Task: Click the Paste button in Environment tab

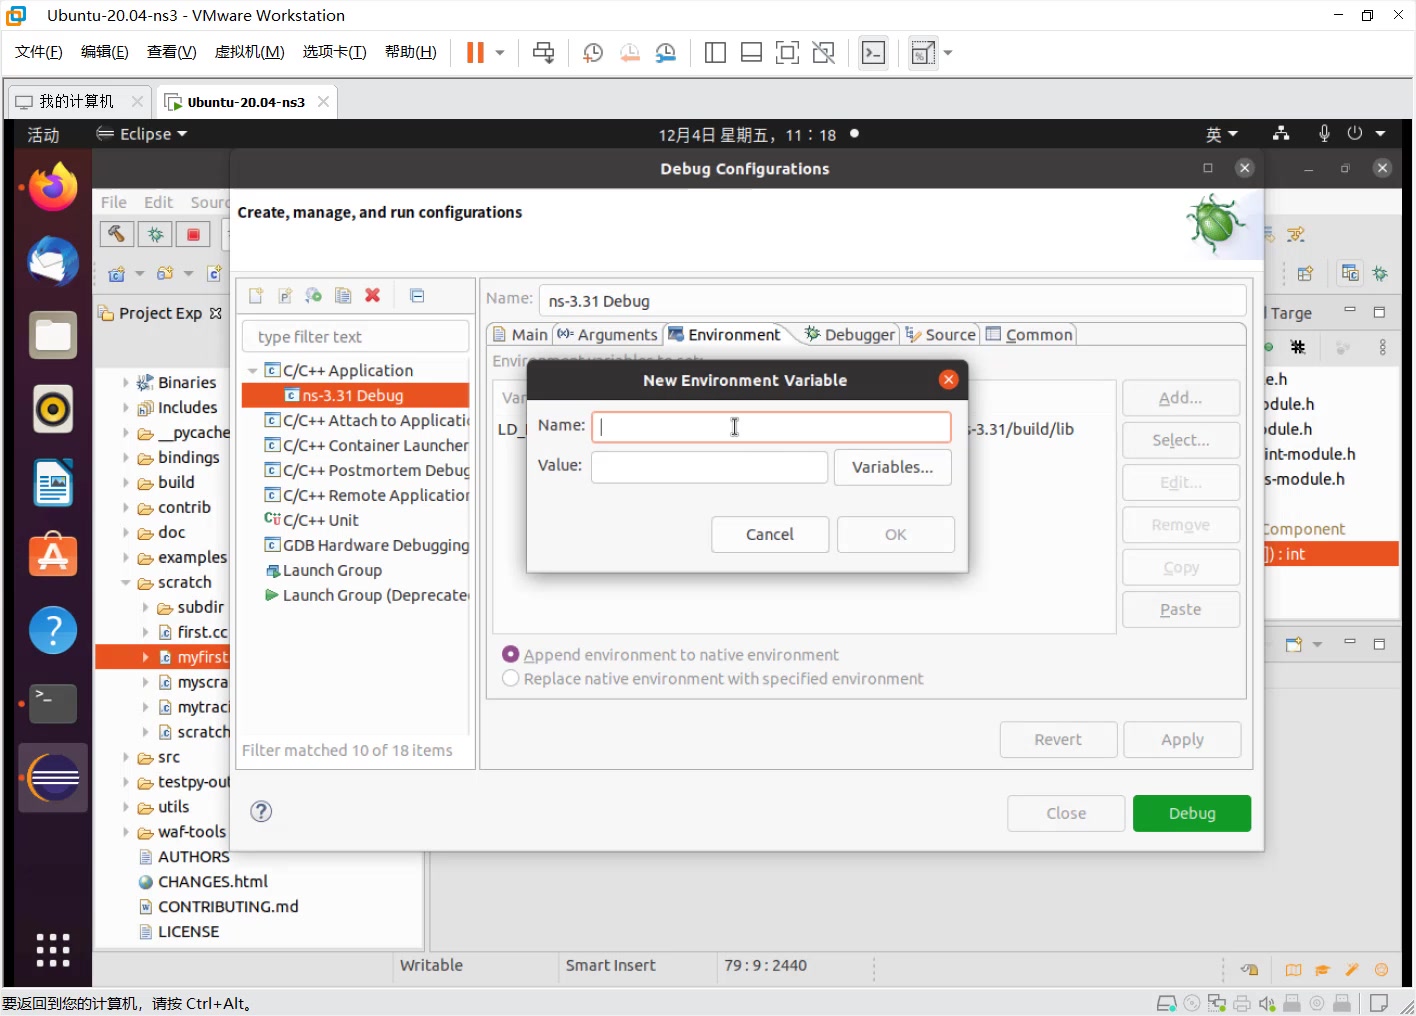Action: [x=1181, y=609]
